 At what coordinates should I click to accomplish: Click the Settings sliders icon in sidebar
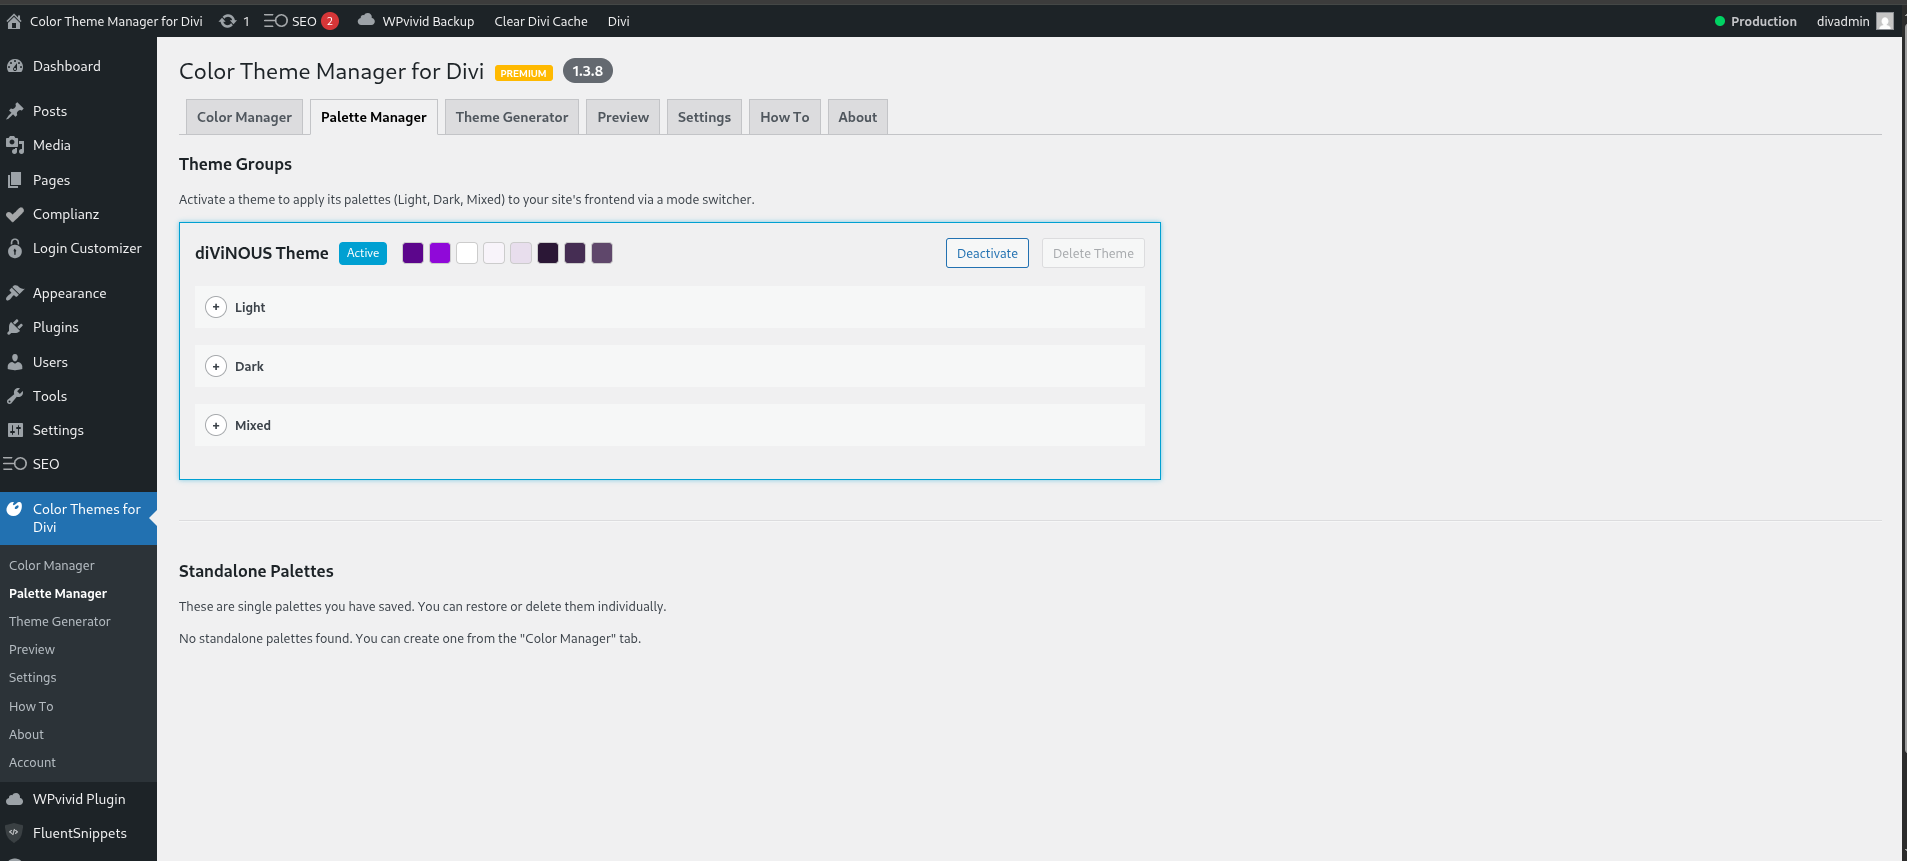[15, 430]
